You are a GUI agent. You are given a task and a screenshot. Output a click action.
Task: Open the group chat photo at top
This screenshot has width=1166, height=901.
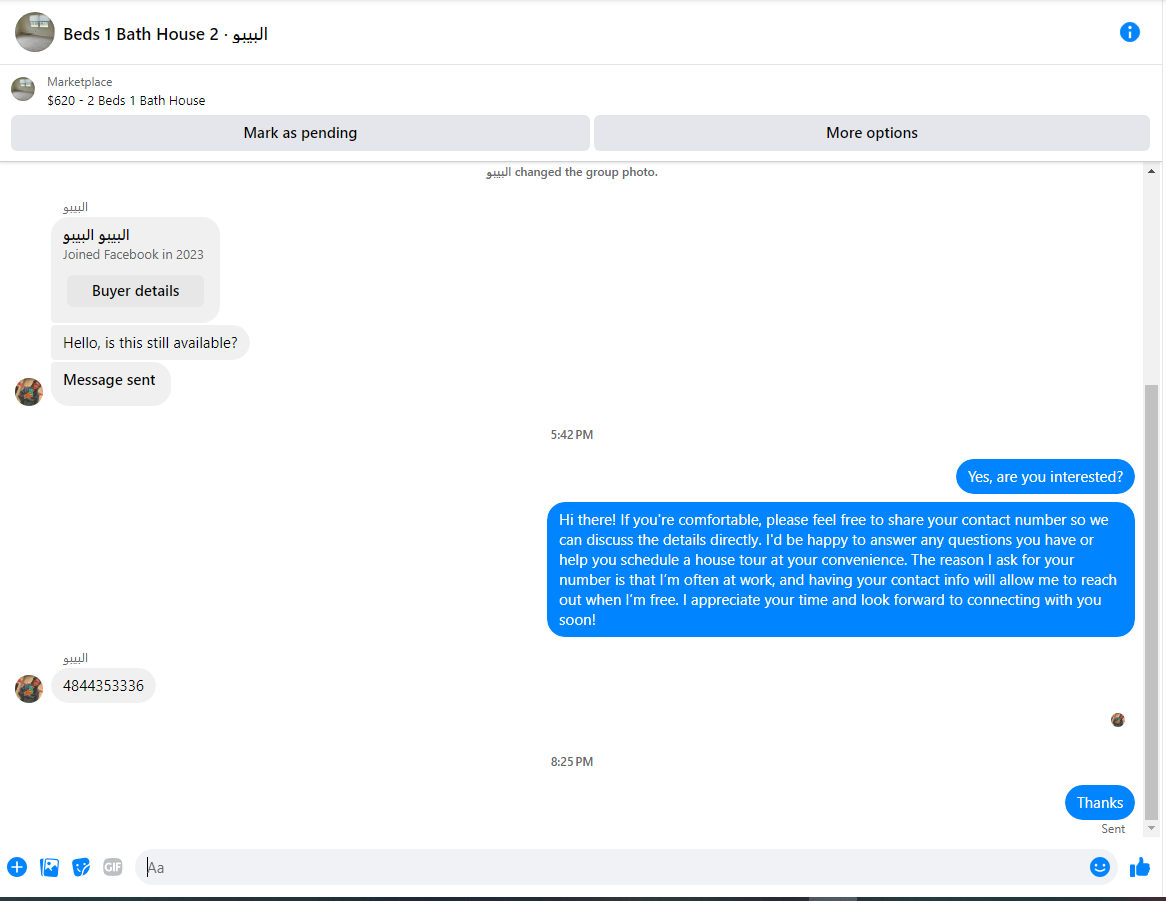click(x=35, y=32)
